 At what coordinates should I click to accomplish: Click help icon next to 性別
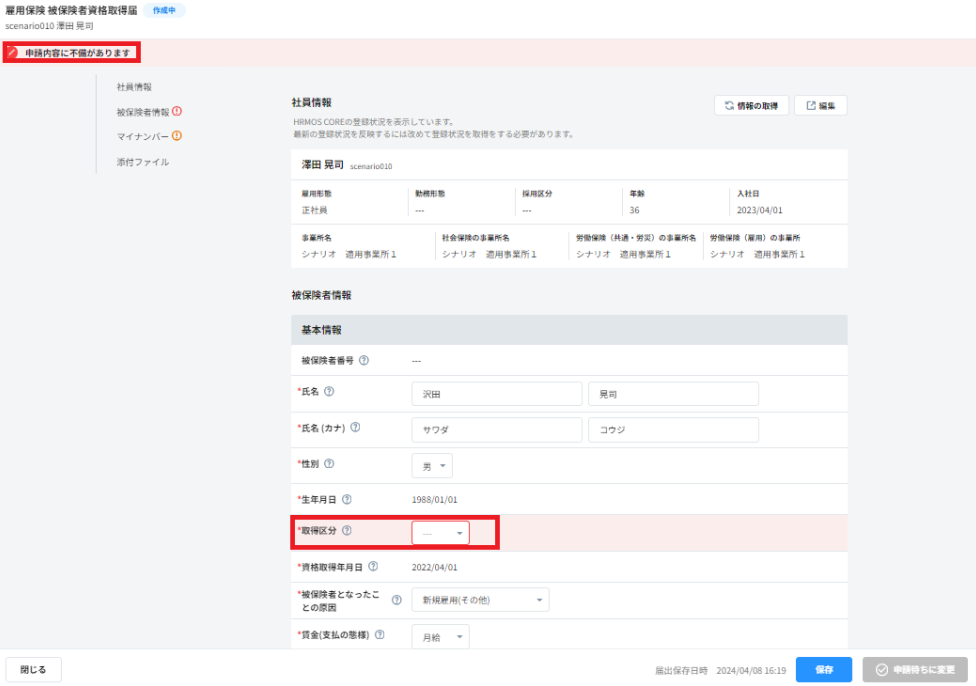[x=329, y=463]
